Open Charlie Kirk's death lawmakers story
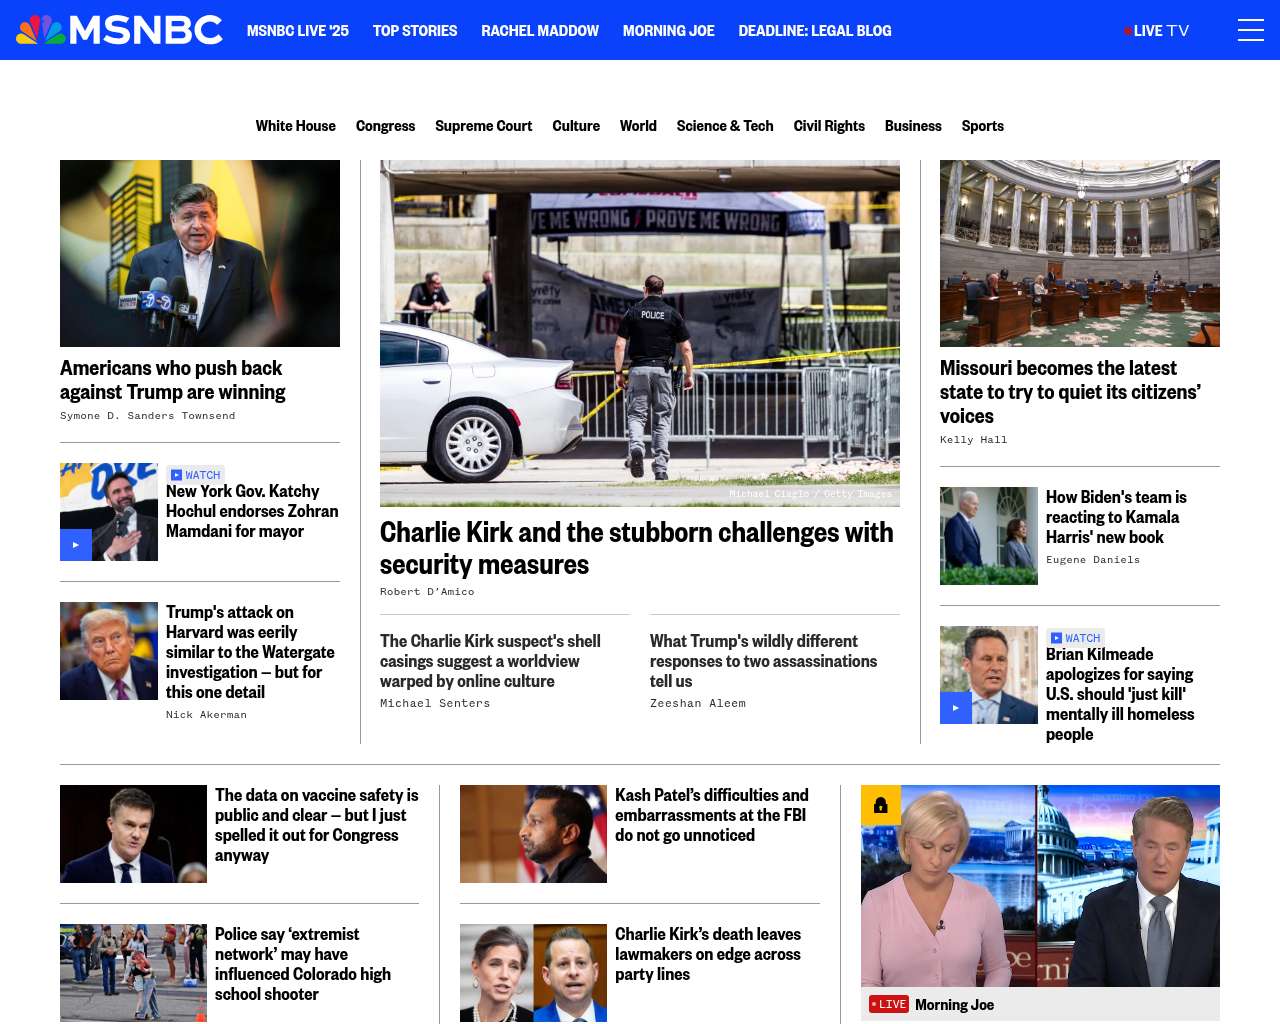Screen dimensions: 1280x1024 tap(708, 954)
